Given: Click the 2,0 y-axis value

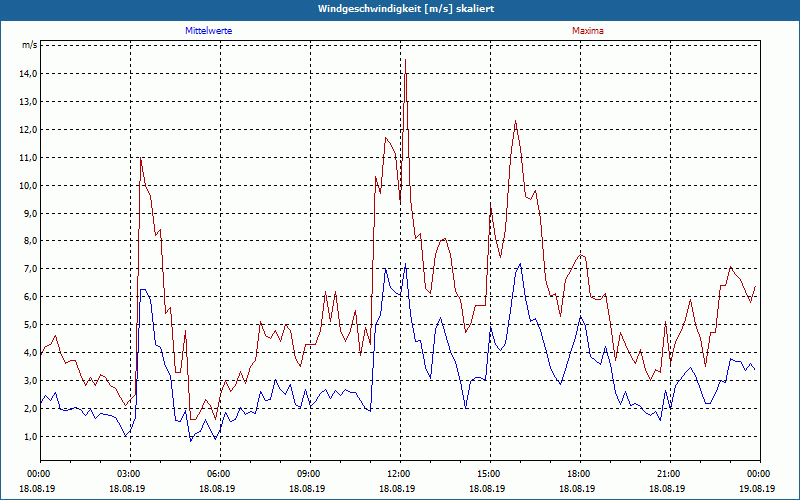Looking at the screenshot, I should coord(31,408).
